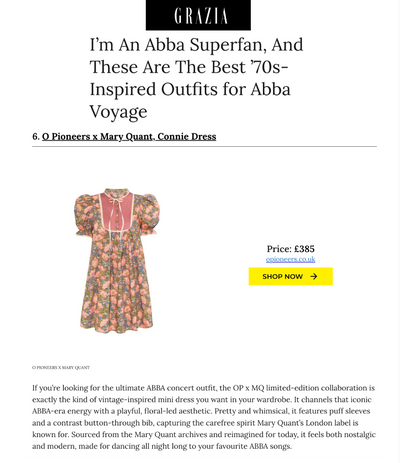Click the right puff sleeve of the dress

pyautogui.click(x=148, y=214)
